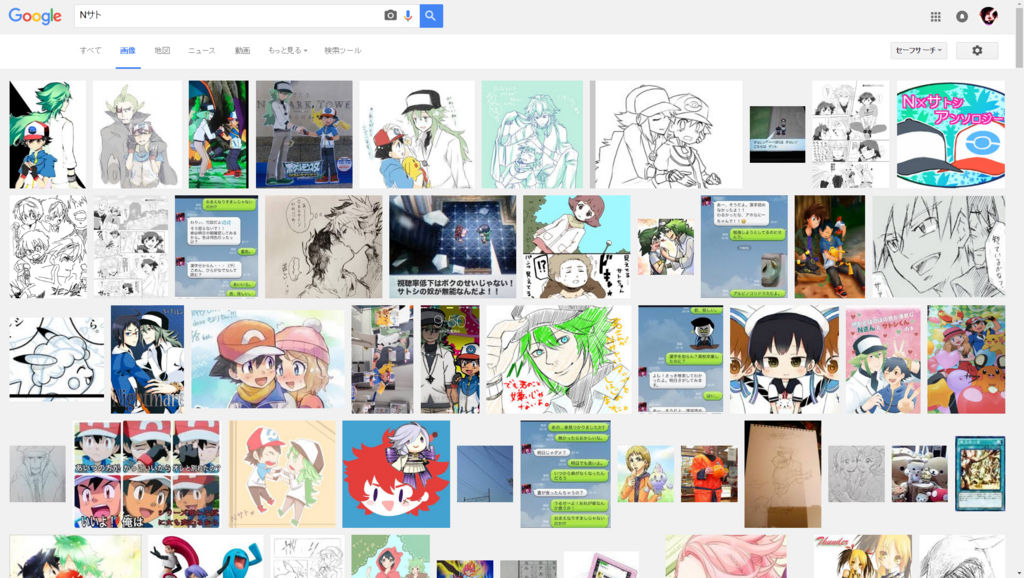Expand the もっと見る dropdown
This screenshot has height=578, width=1024.
(x=287, y=50)
